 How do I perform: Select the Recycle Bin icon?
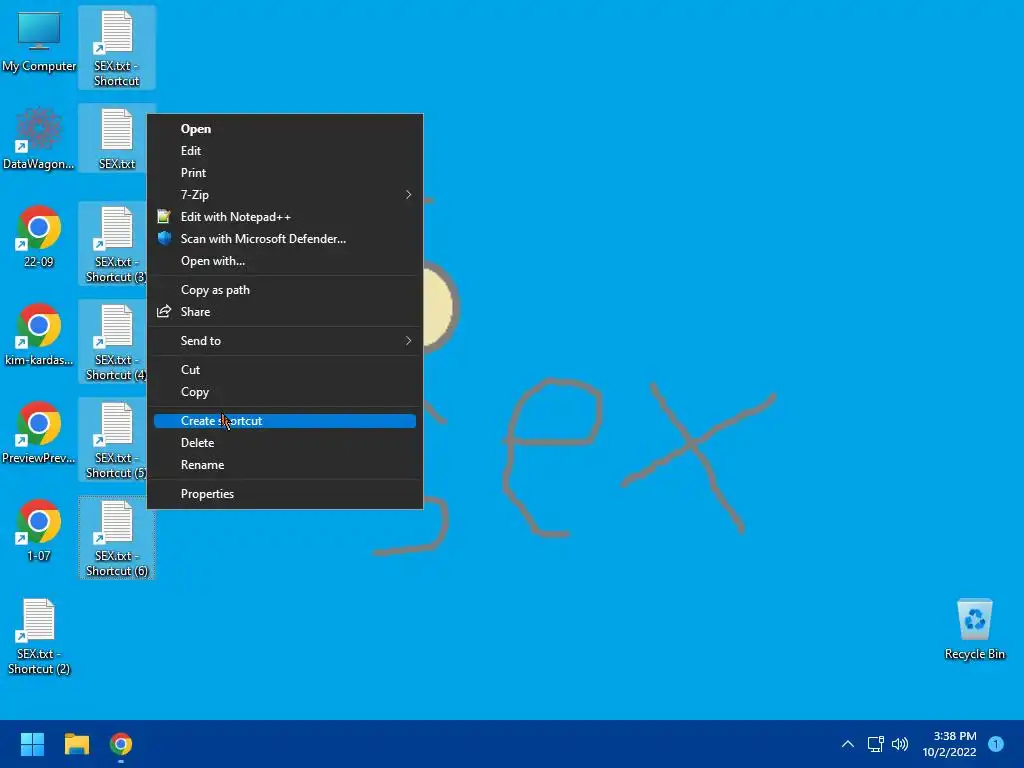(974, 629)
